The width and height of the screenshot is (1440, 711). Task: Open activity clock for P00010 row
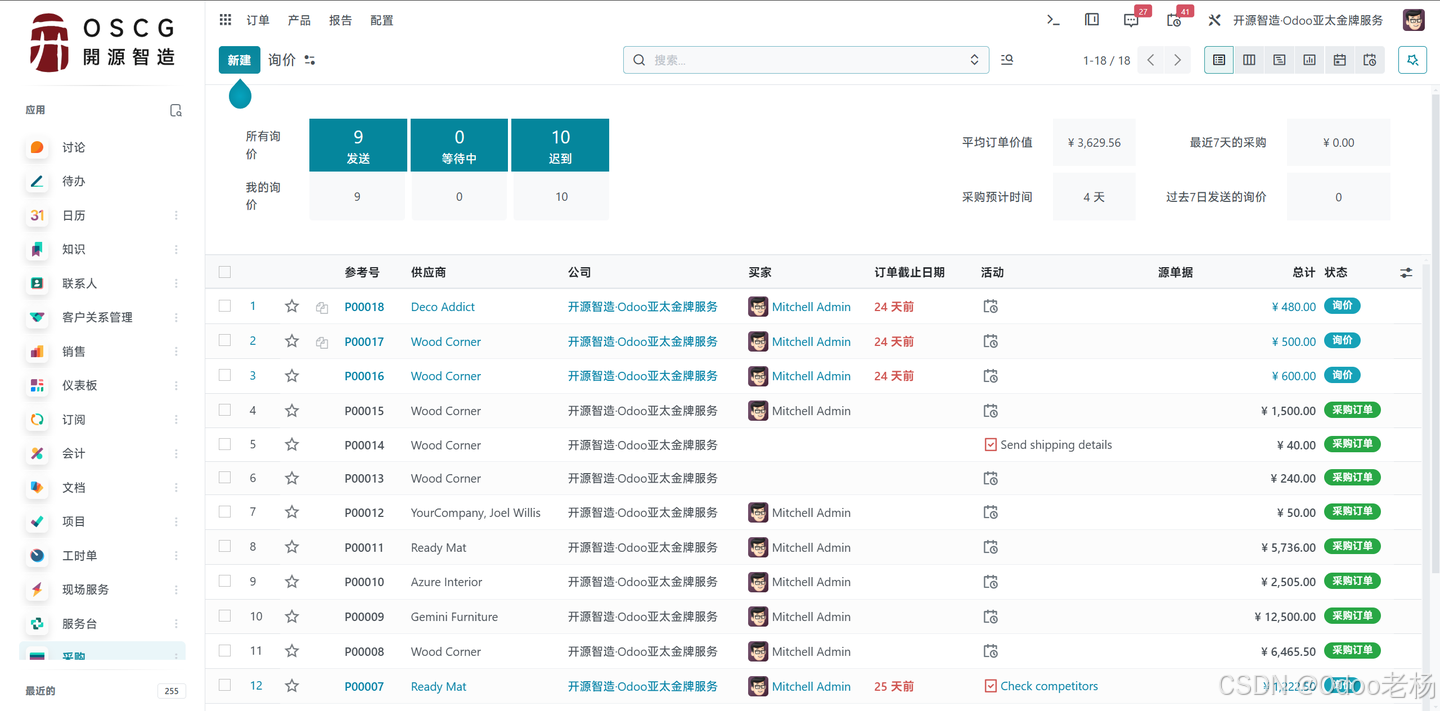click(991, 582)
